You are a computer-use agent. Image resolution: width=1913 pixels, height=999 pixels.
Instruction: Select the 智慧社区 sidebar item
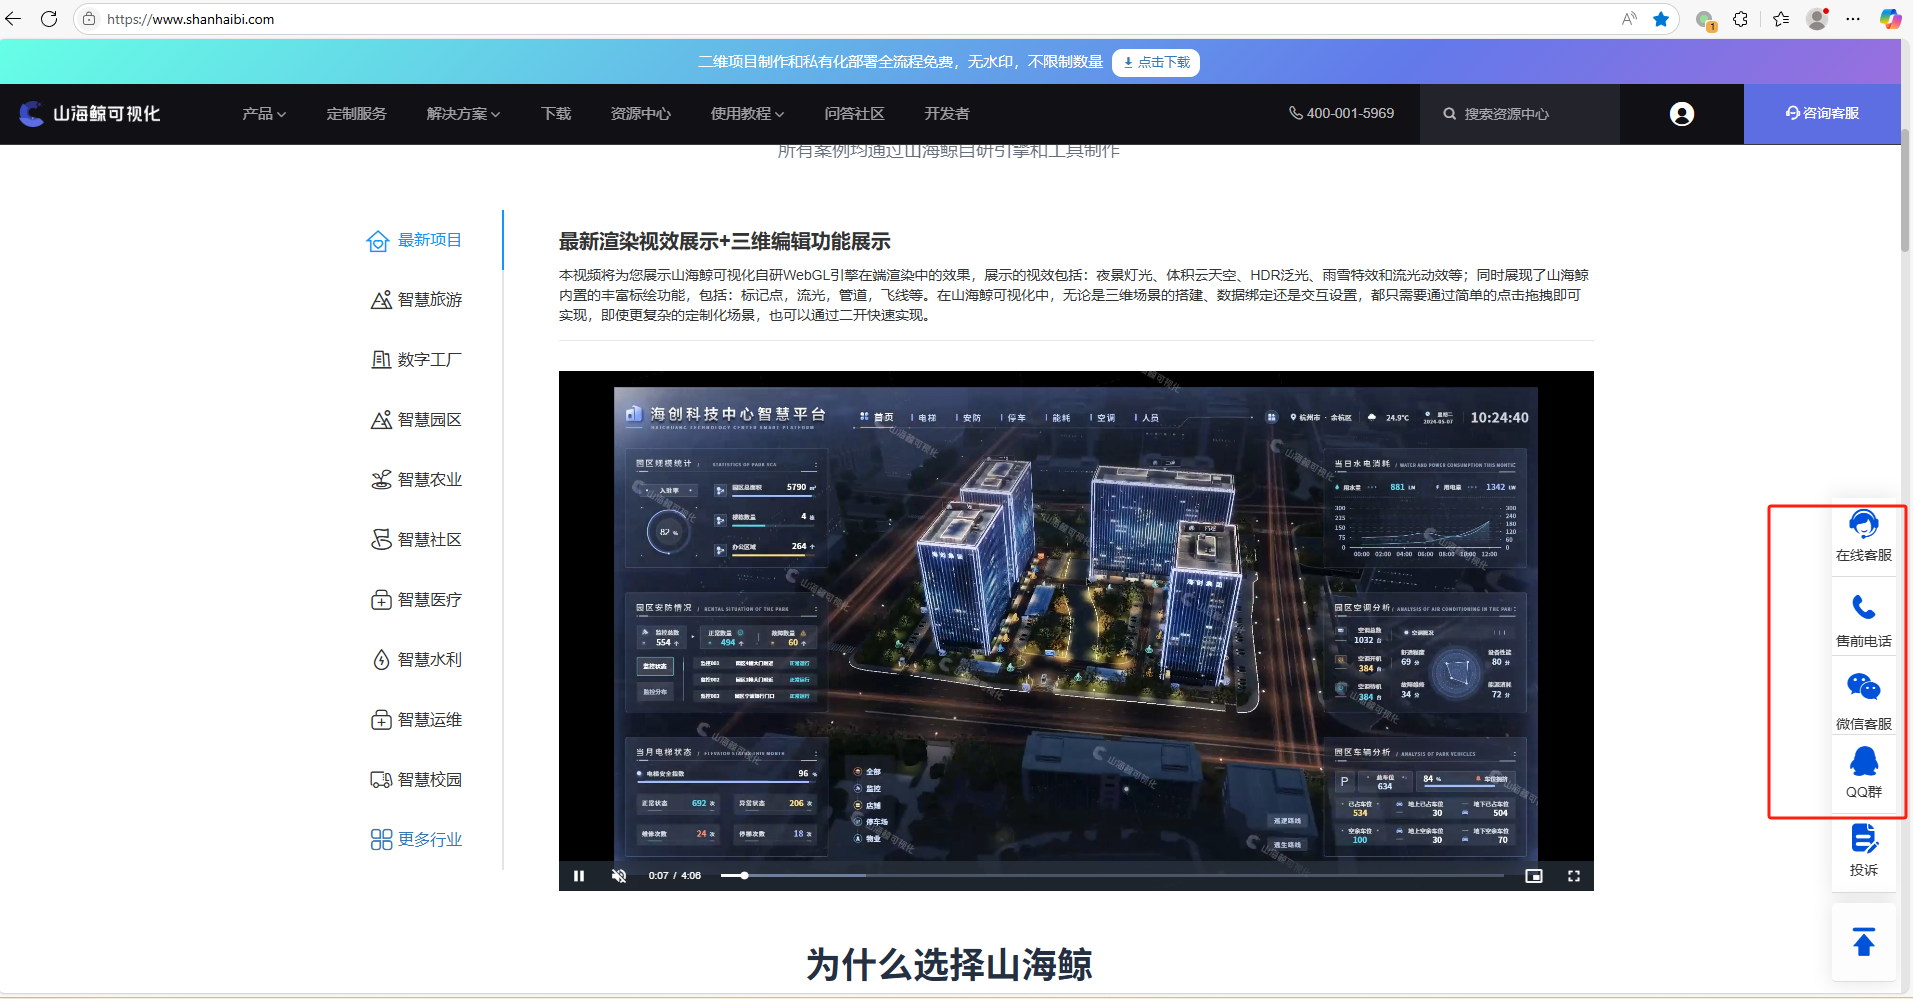415,540
